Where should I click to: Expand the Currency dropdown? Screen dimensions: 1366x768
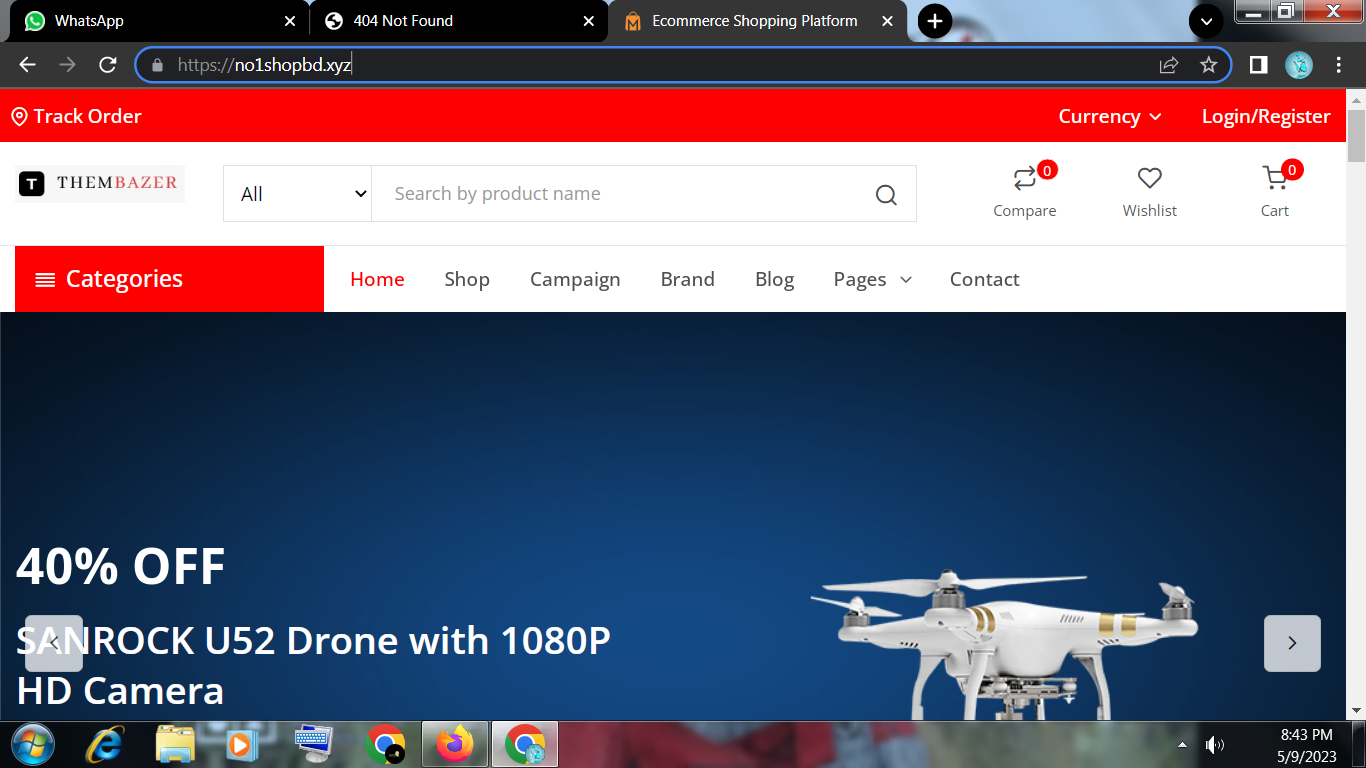click(x=1109, y=117)
